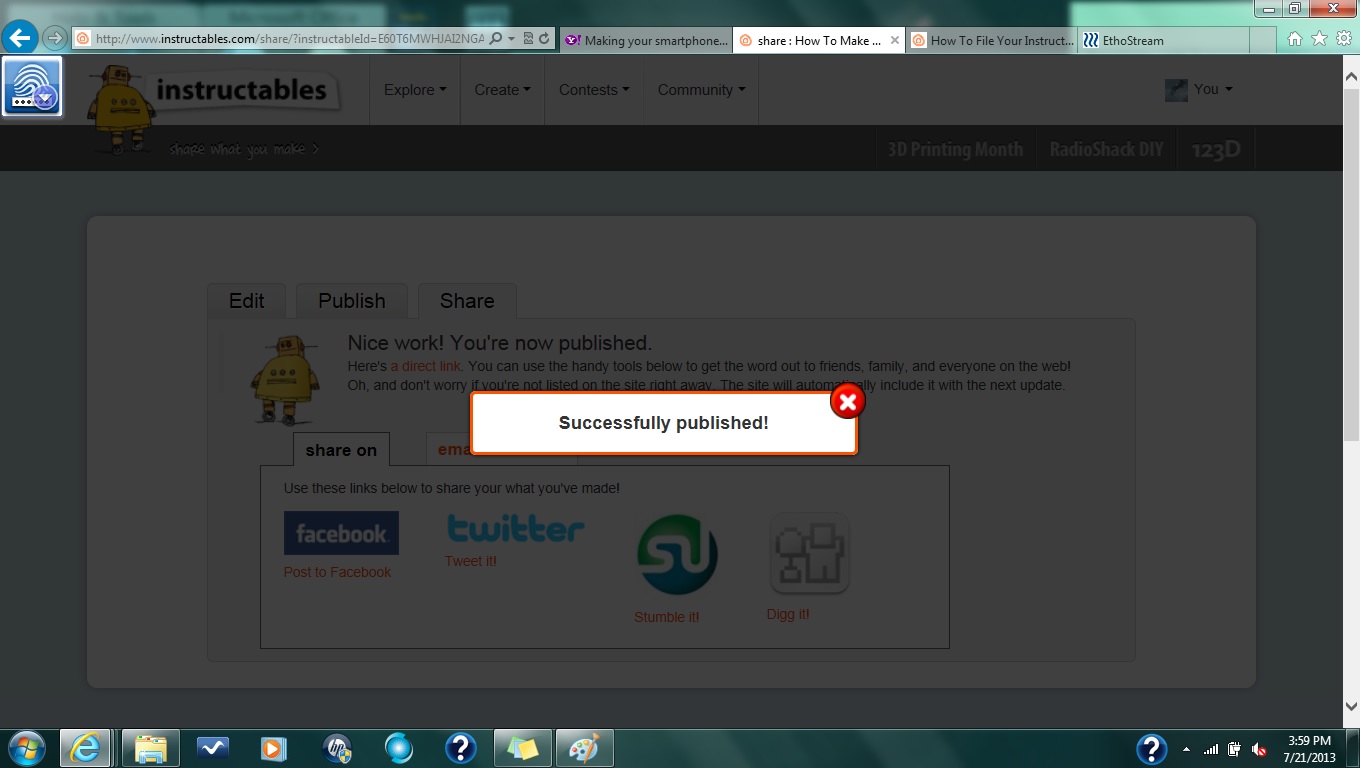
Task: Open Favorites star icon
Action: [1319, 39]
